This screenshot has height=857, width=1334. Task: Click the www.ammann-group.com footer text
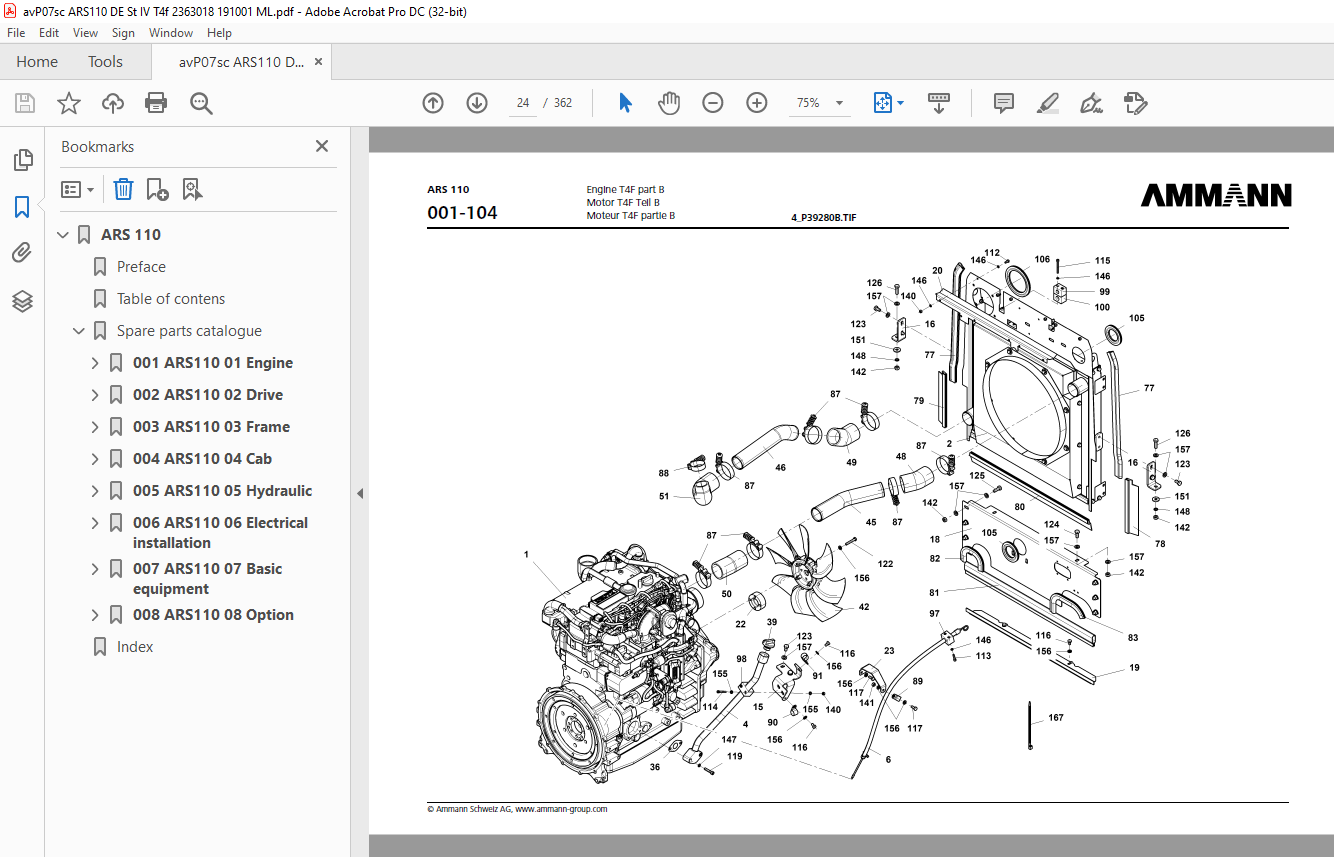(x=561, y=809)
